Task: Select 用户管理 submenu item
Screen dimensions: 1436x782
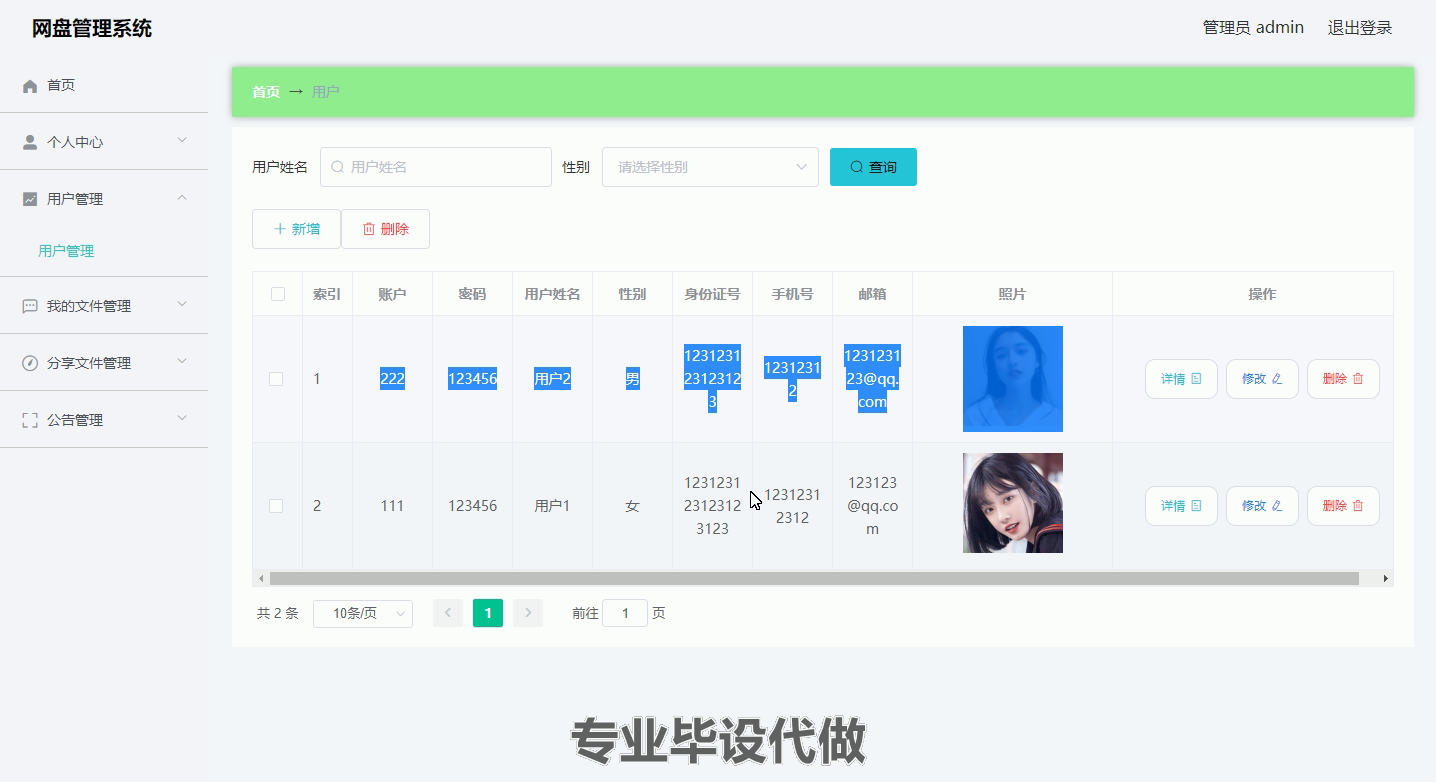Action: [x=104, y=251]
